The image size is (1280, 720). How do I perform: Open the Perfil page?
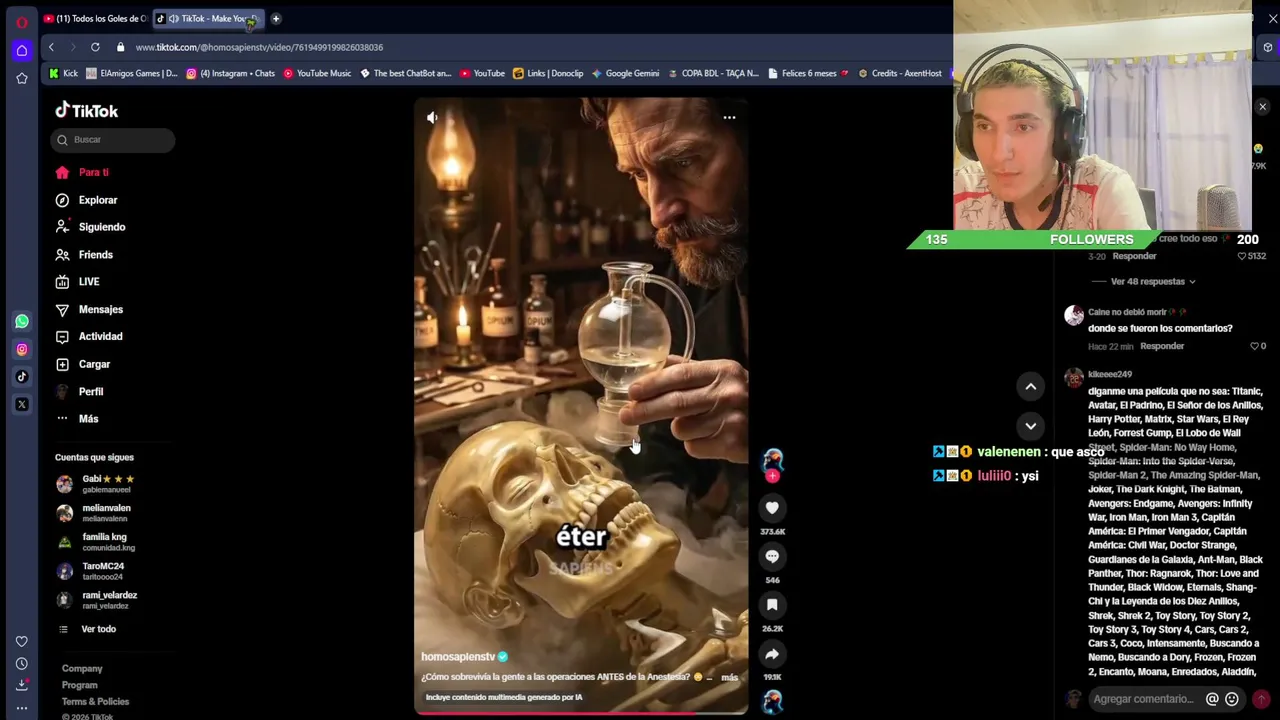pyautogui.click(x=79, y=392)
